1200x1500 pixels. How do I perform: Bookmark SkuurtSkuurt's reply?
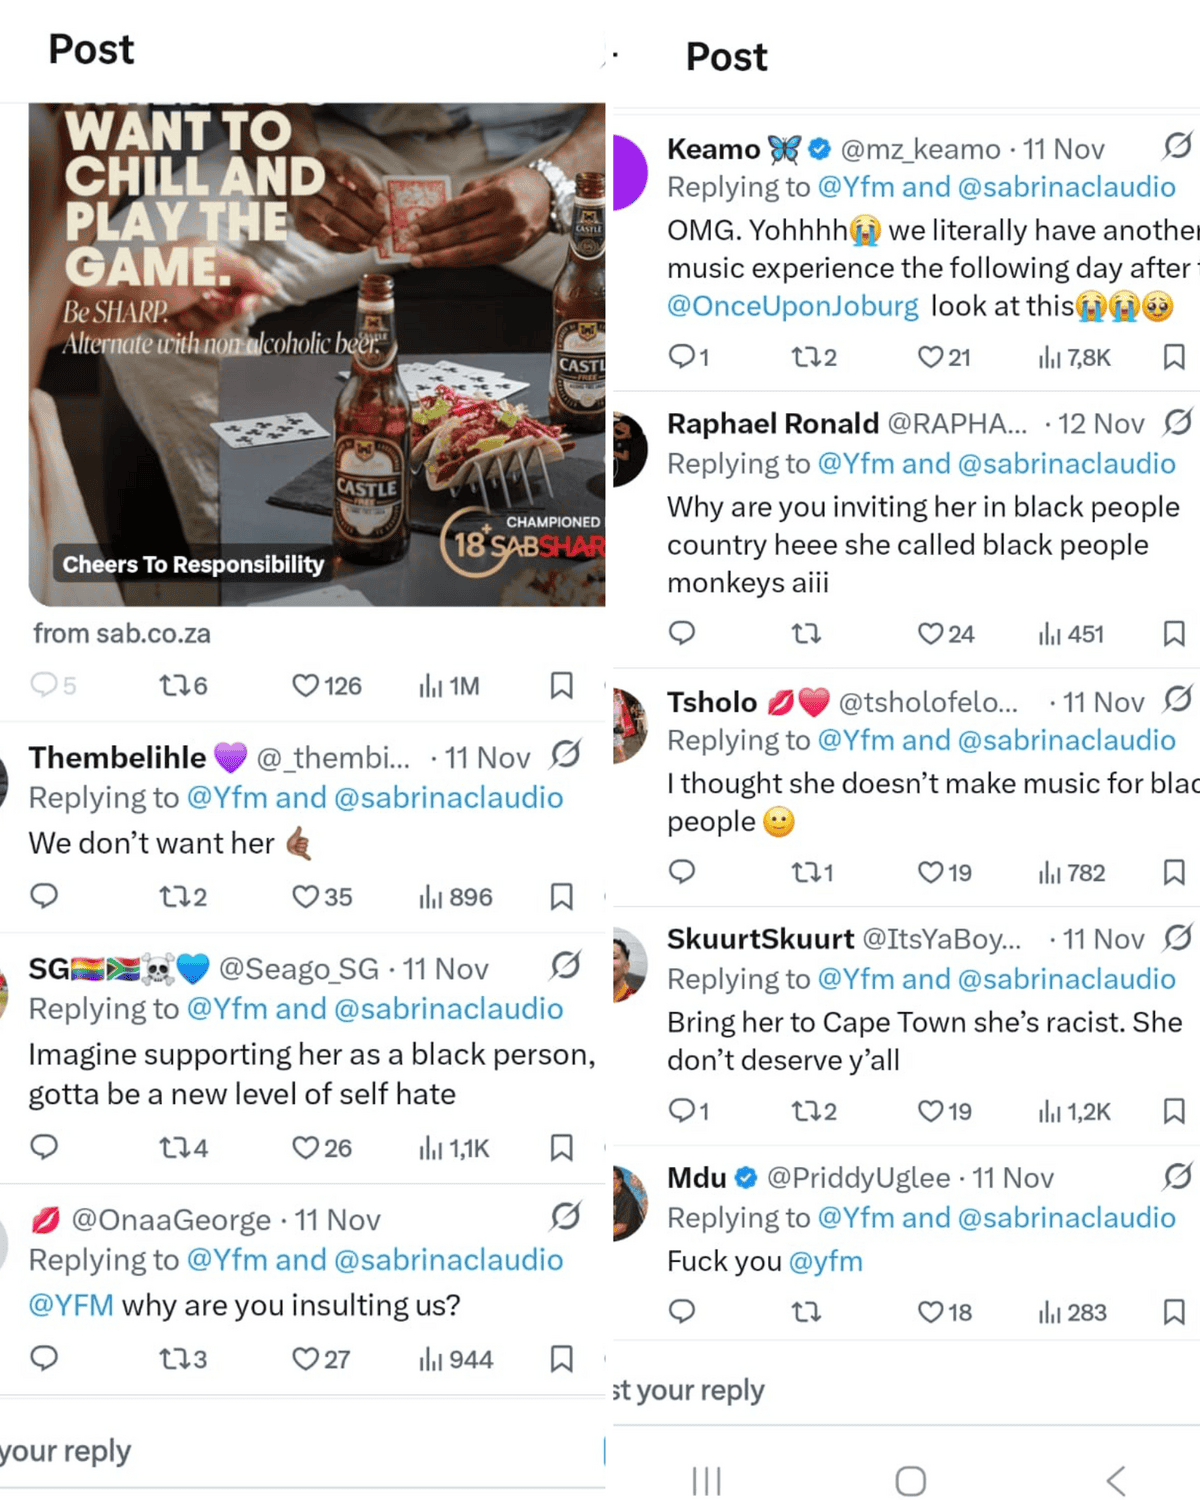tap(1175, 1110)
